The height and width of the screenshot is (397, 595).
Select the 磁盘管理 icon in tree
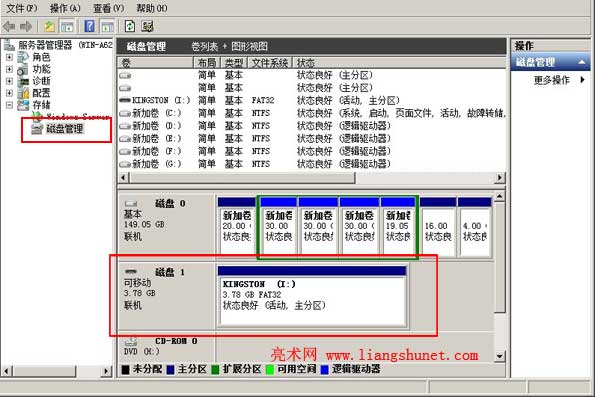point(37,129)
